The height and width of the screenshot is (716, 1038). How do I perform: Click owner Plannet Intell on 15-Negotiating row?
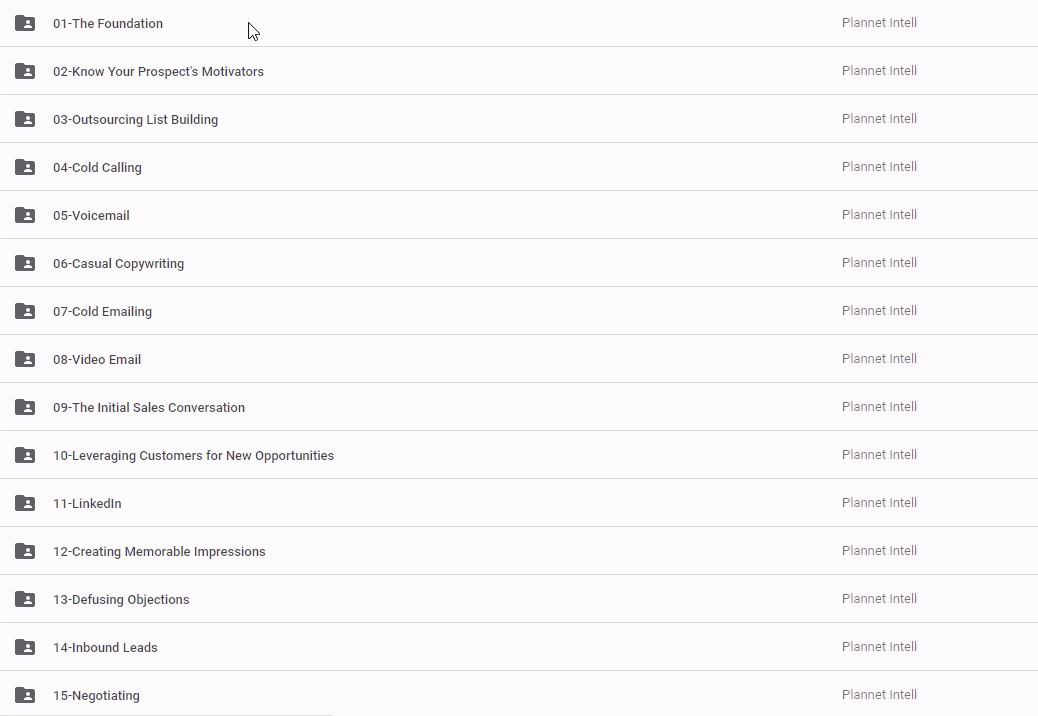(879, 695)
